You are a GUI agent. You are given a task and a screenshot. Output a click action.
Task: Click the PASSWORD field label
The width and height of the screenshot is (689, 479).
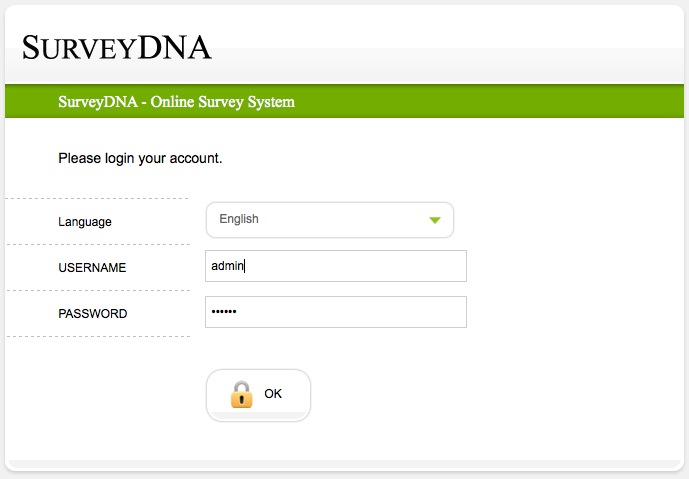click(93, 314)
